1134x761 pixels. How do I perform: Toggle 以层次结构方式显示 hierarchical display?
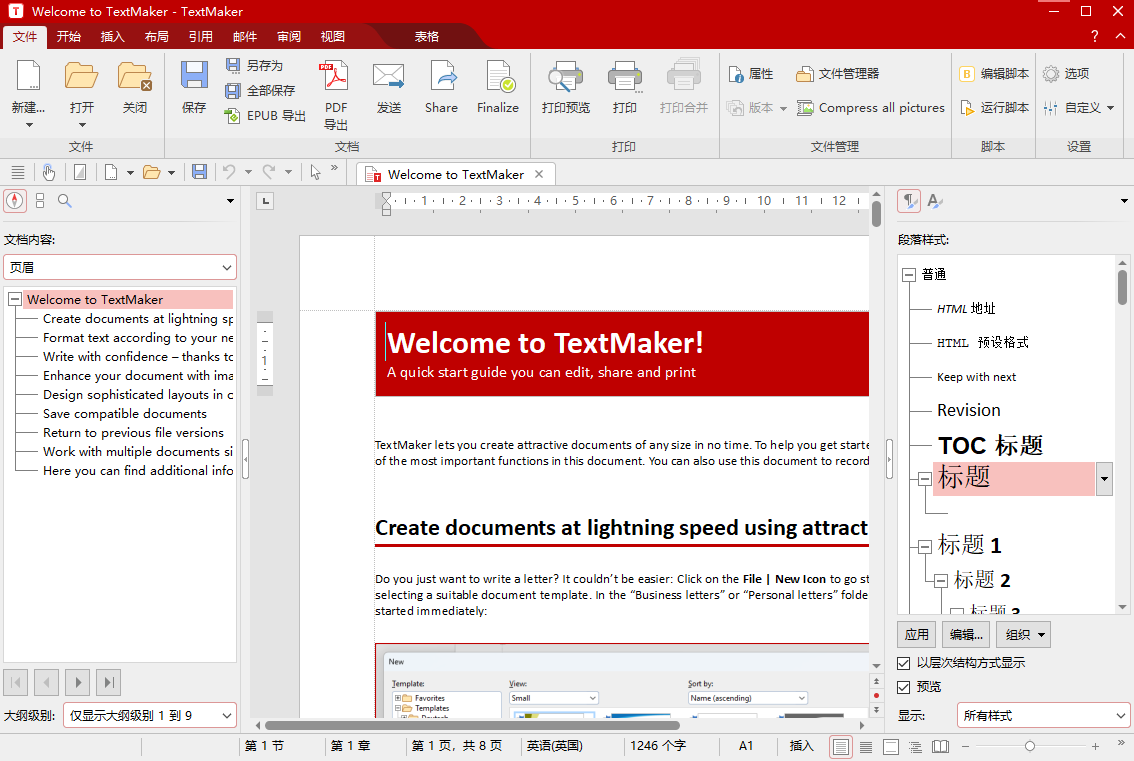pyautogui.click(x=904, y=662)
